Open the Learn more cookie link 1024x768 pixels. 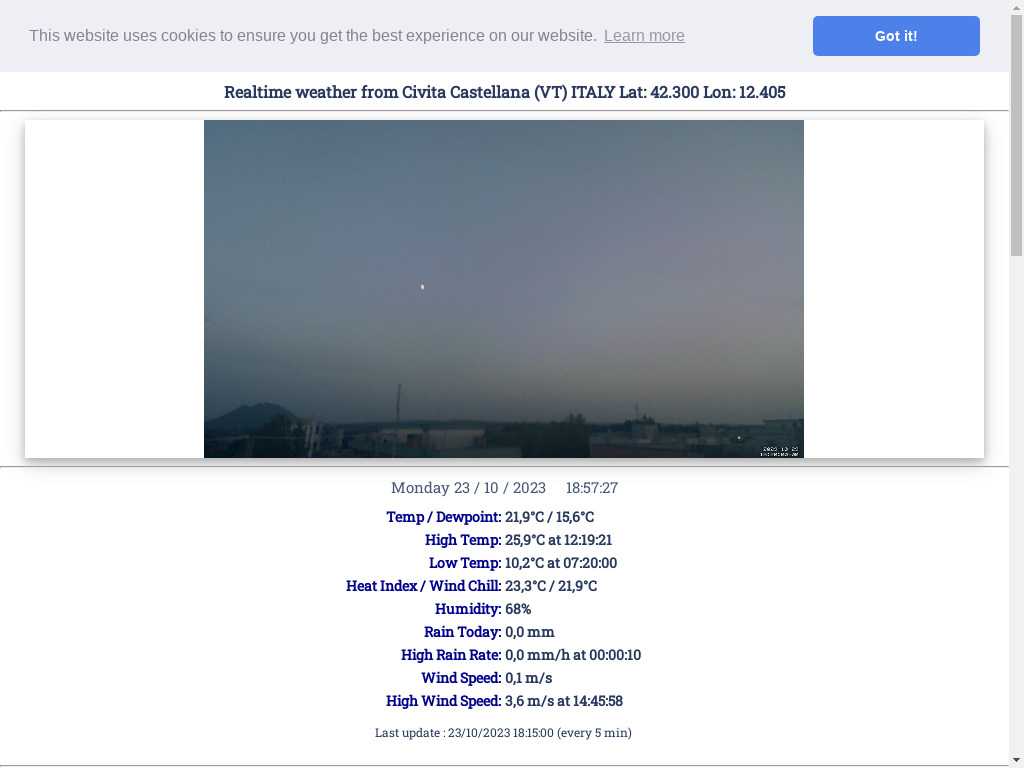pos(644,35)
